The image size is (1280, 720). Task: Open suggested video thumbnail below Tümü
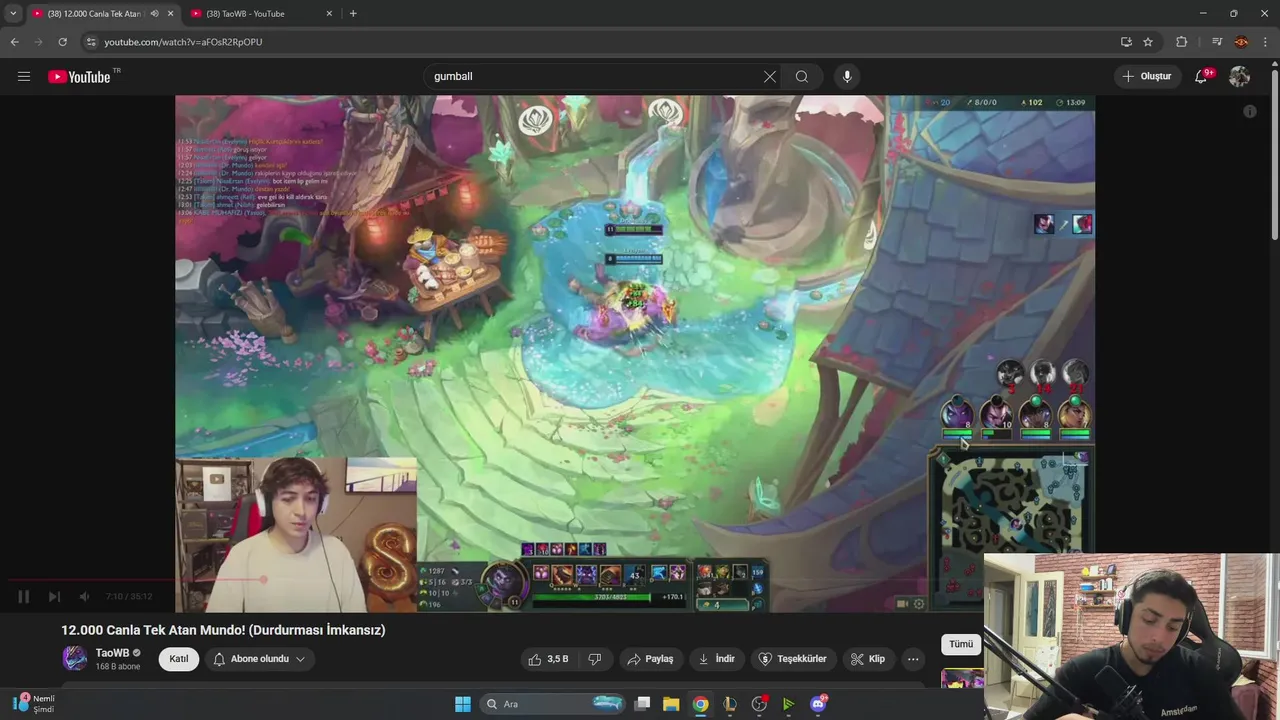(962, 680)
